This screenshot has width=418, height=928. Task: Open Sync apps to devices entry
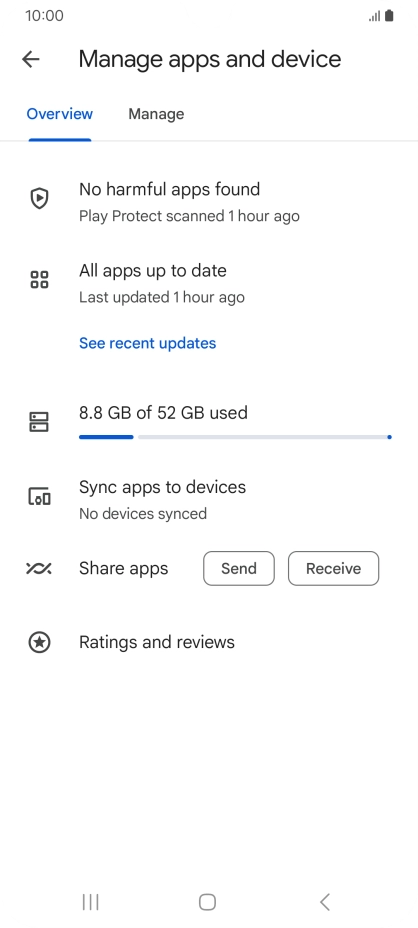point(209,500)
